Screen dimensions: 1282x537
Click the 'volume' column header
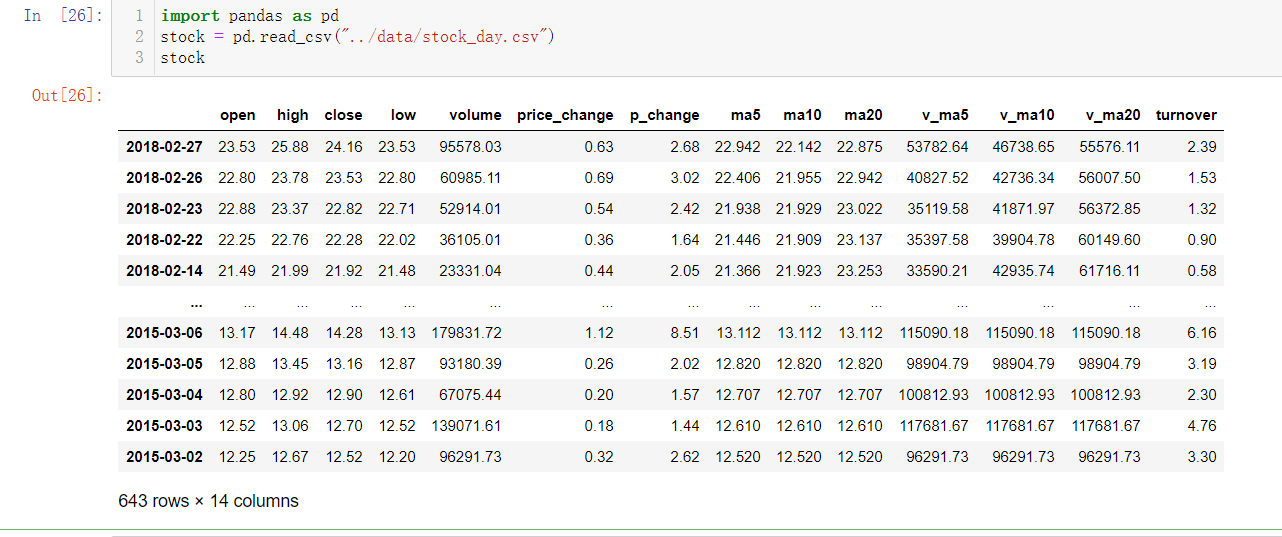[x=475, y=115]
